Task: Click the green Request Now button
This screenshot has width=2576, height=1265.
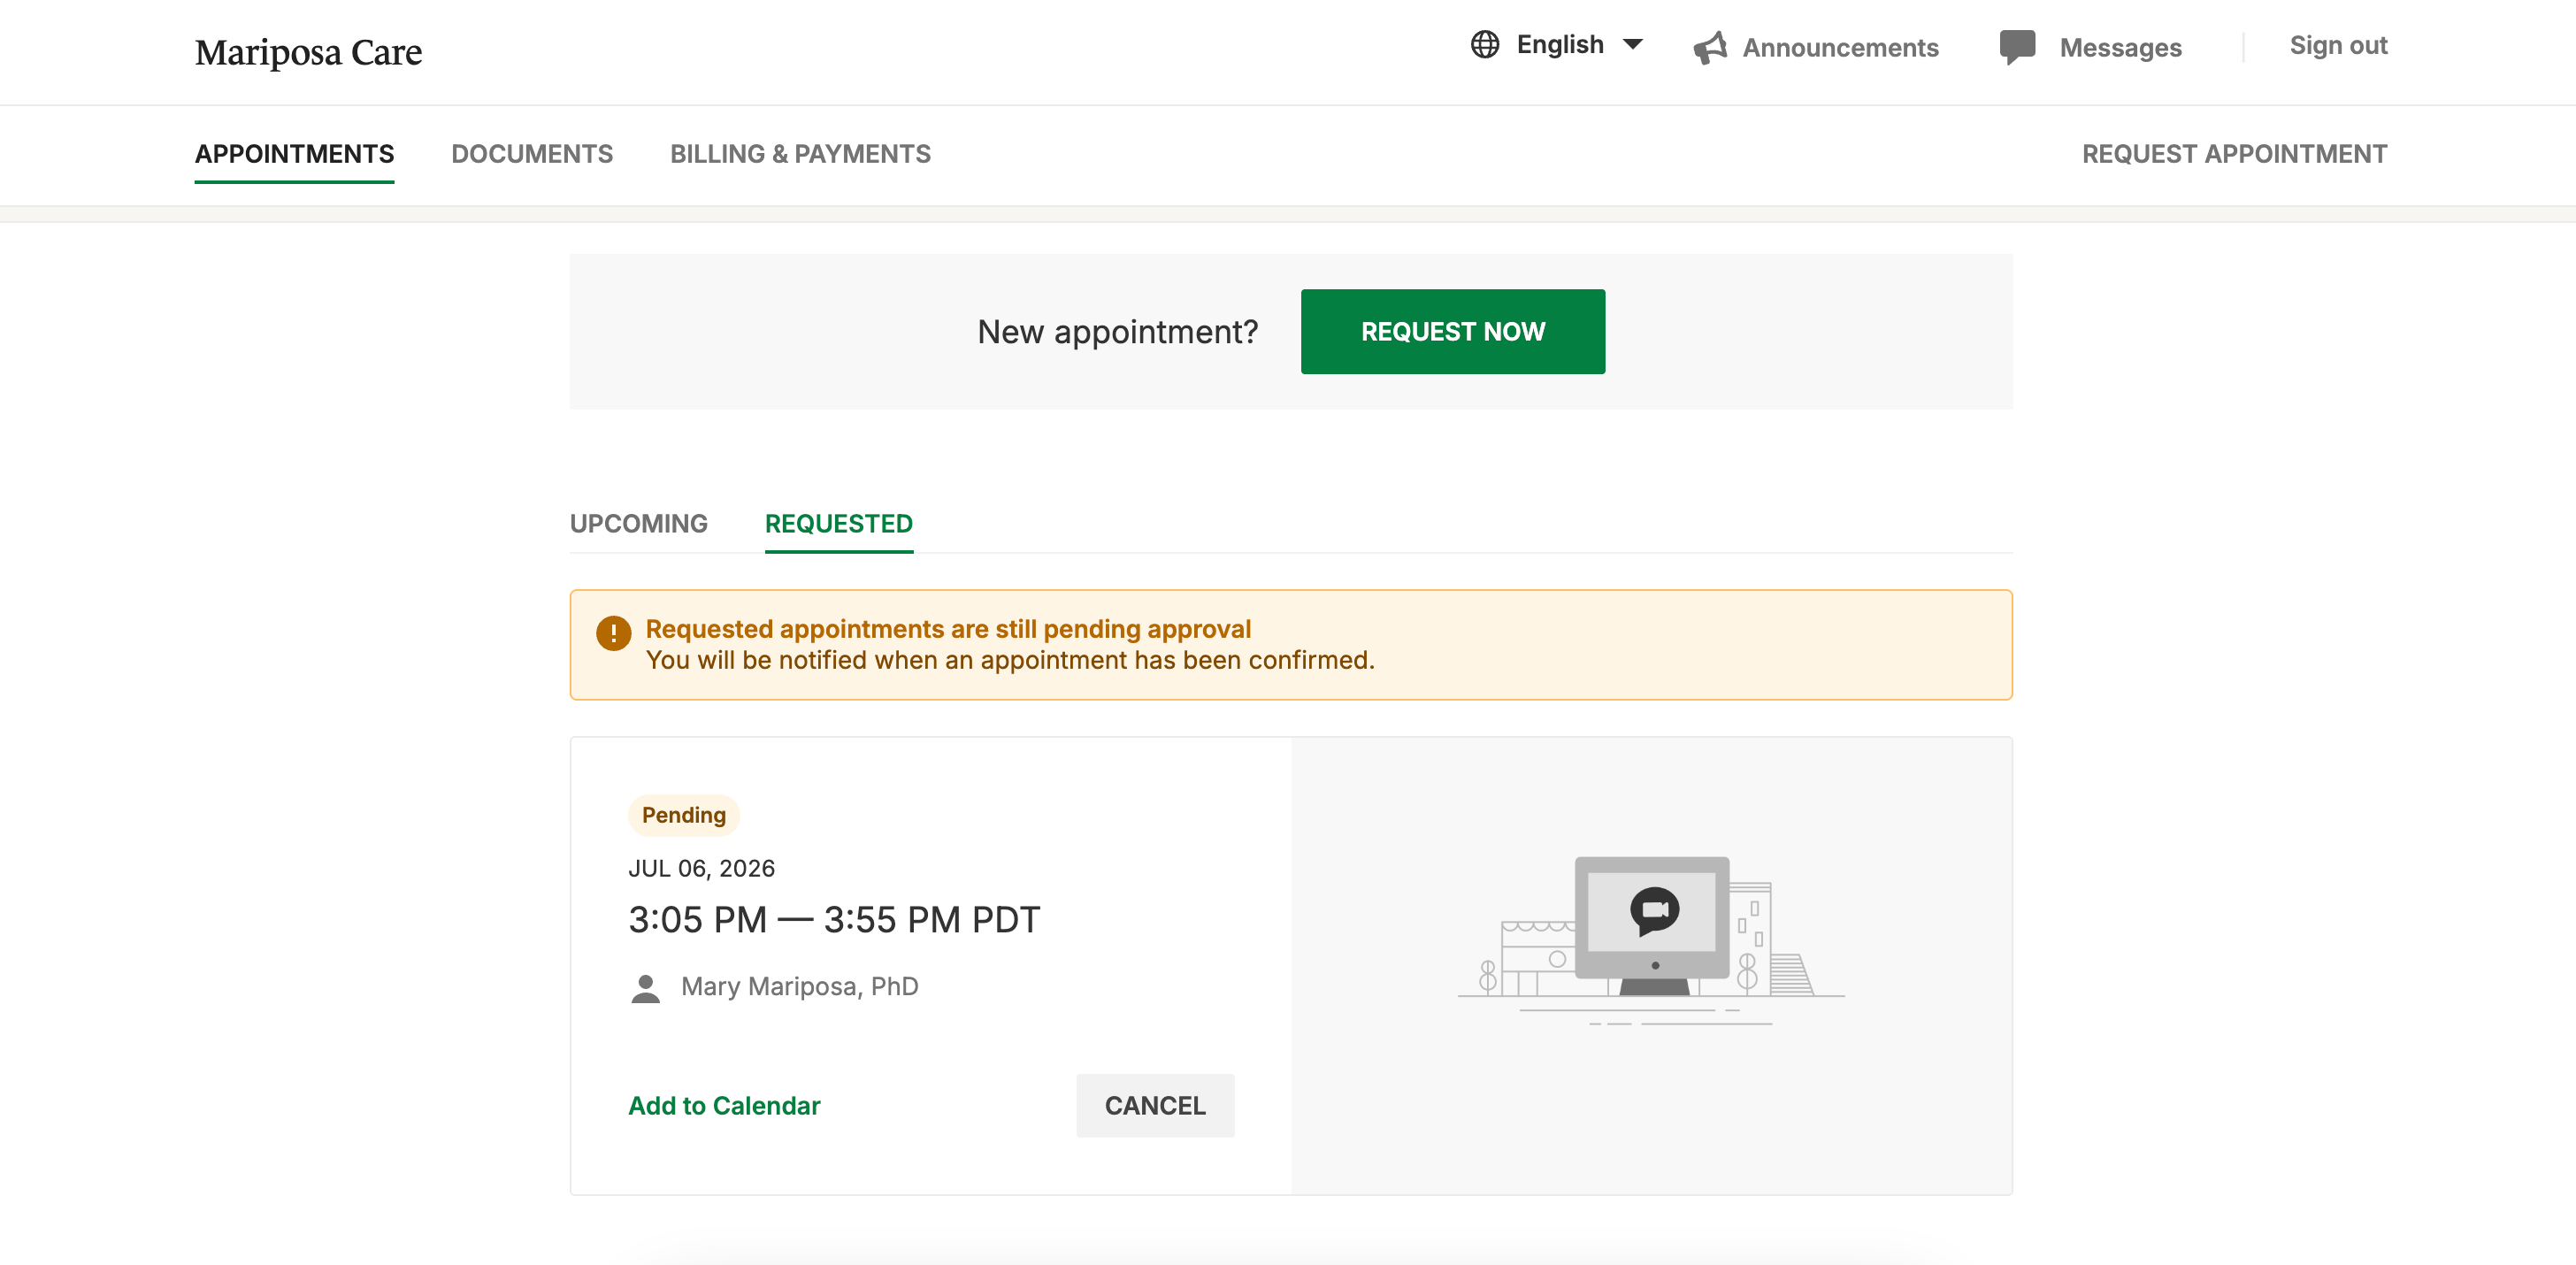Action: 1452,332
